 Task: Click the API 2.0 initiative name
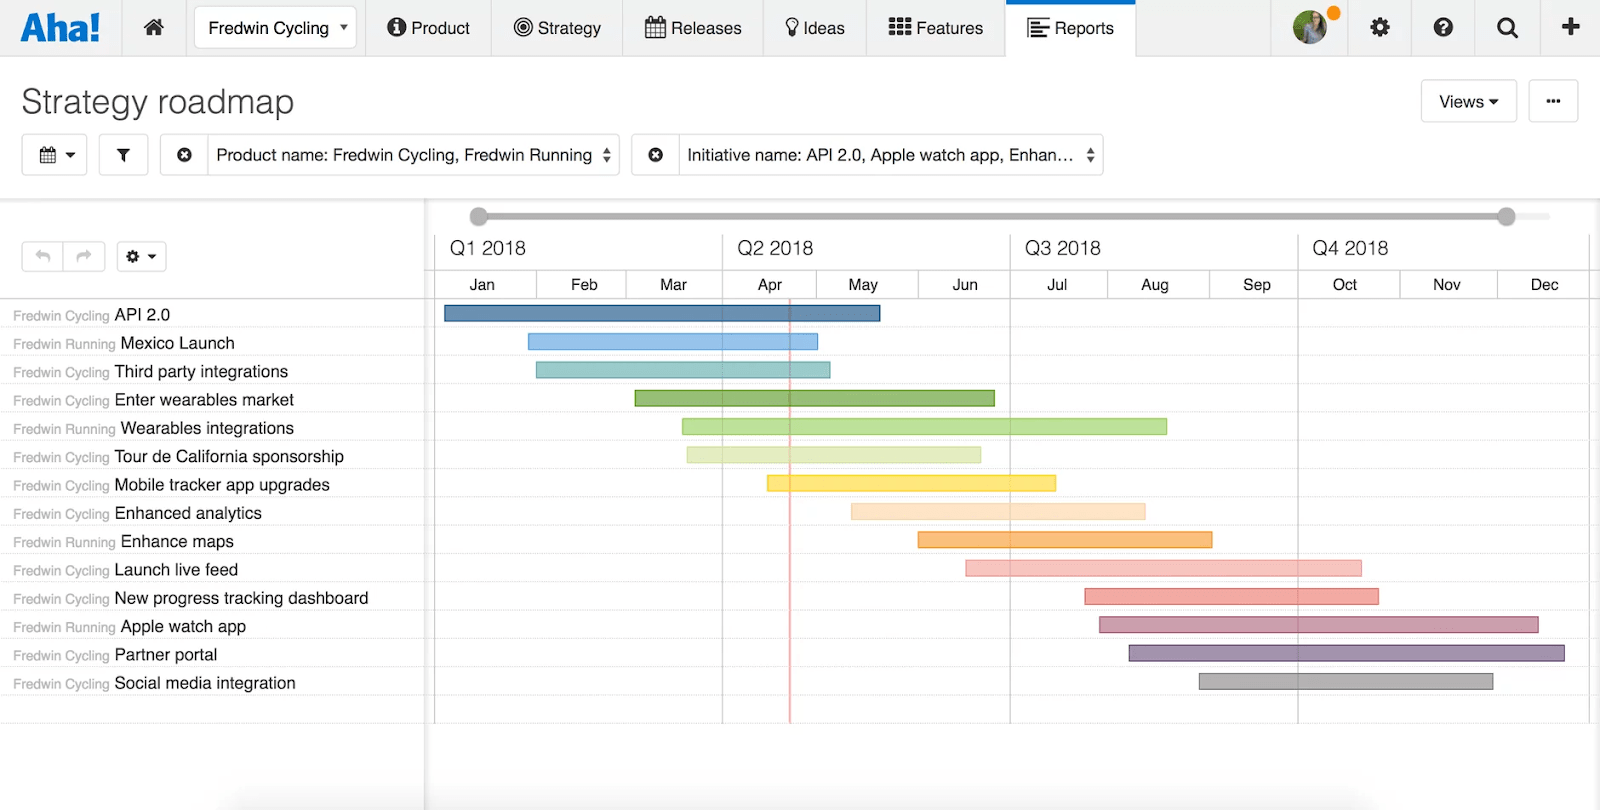coord(142,315)
